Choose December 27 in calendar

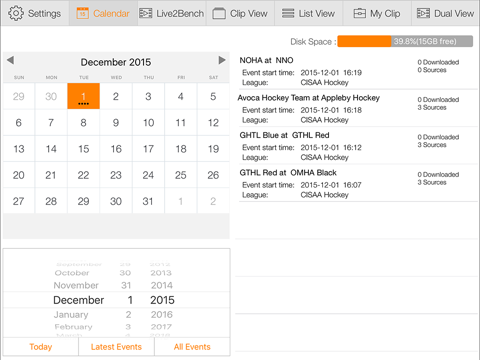[19, 201]
